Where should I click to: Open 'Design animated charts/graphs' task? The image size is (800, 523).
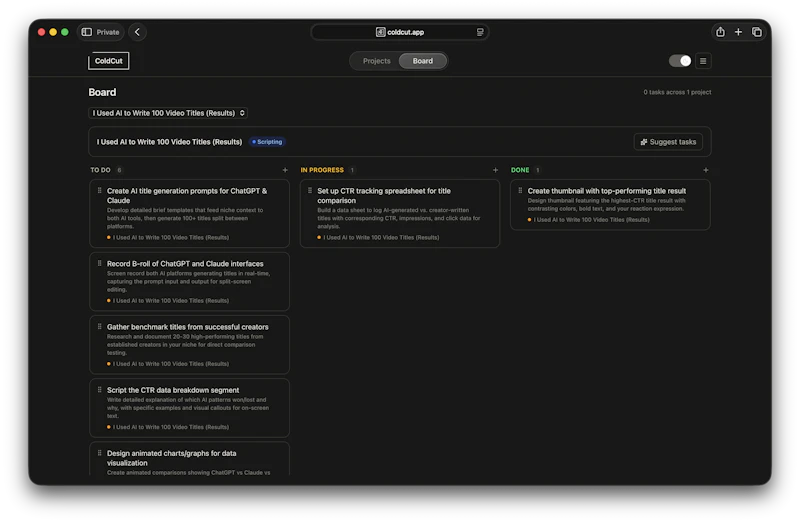tap(189, 459)
